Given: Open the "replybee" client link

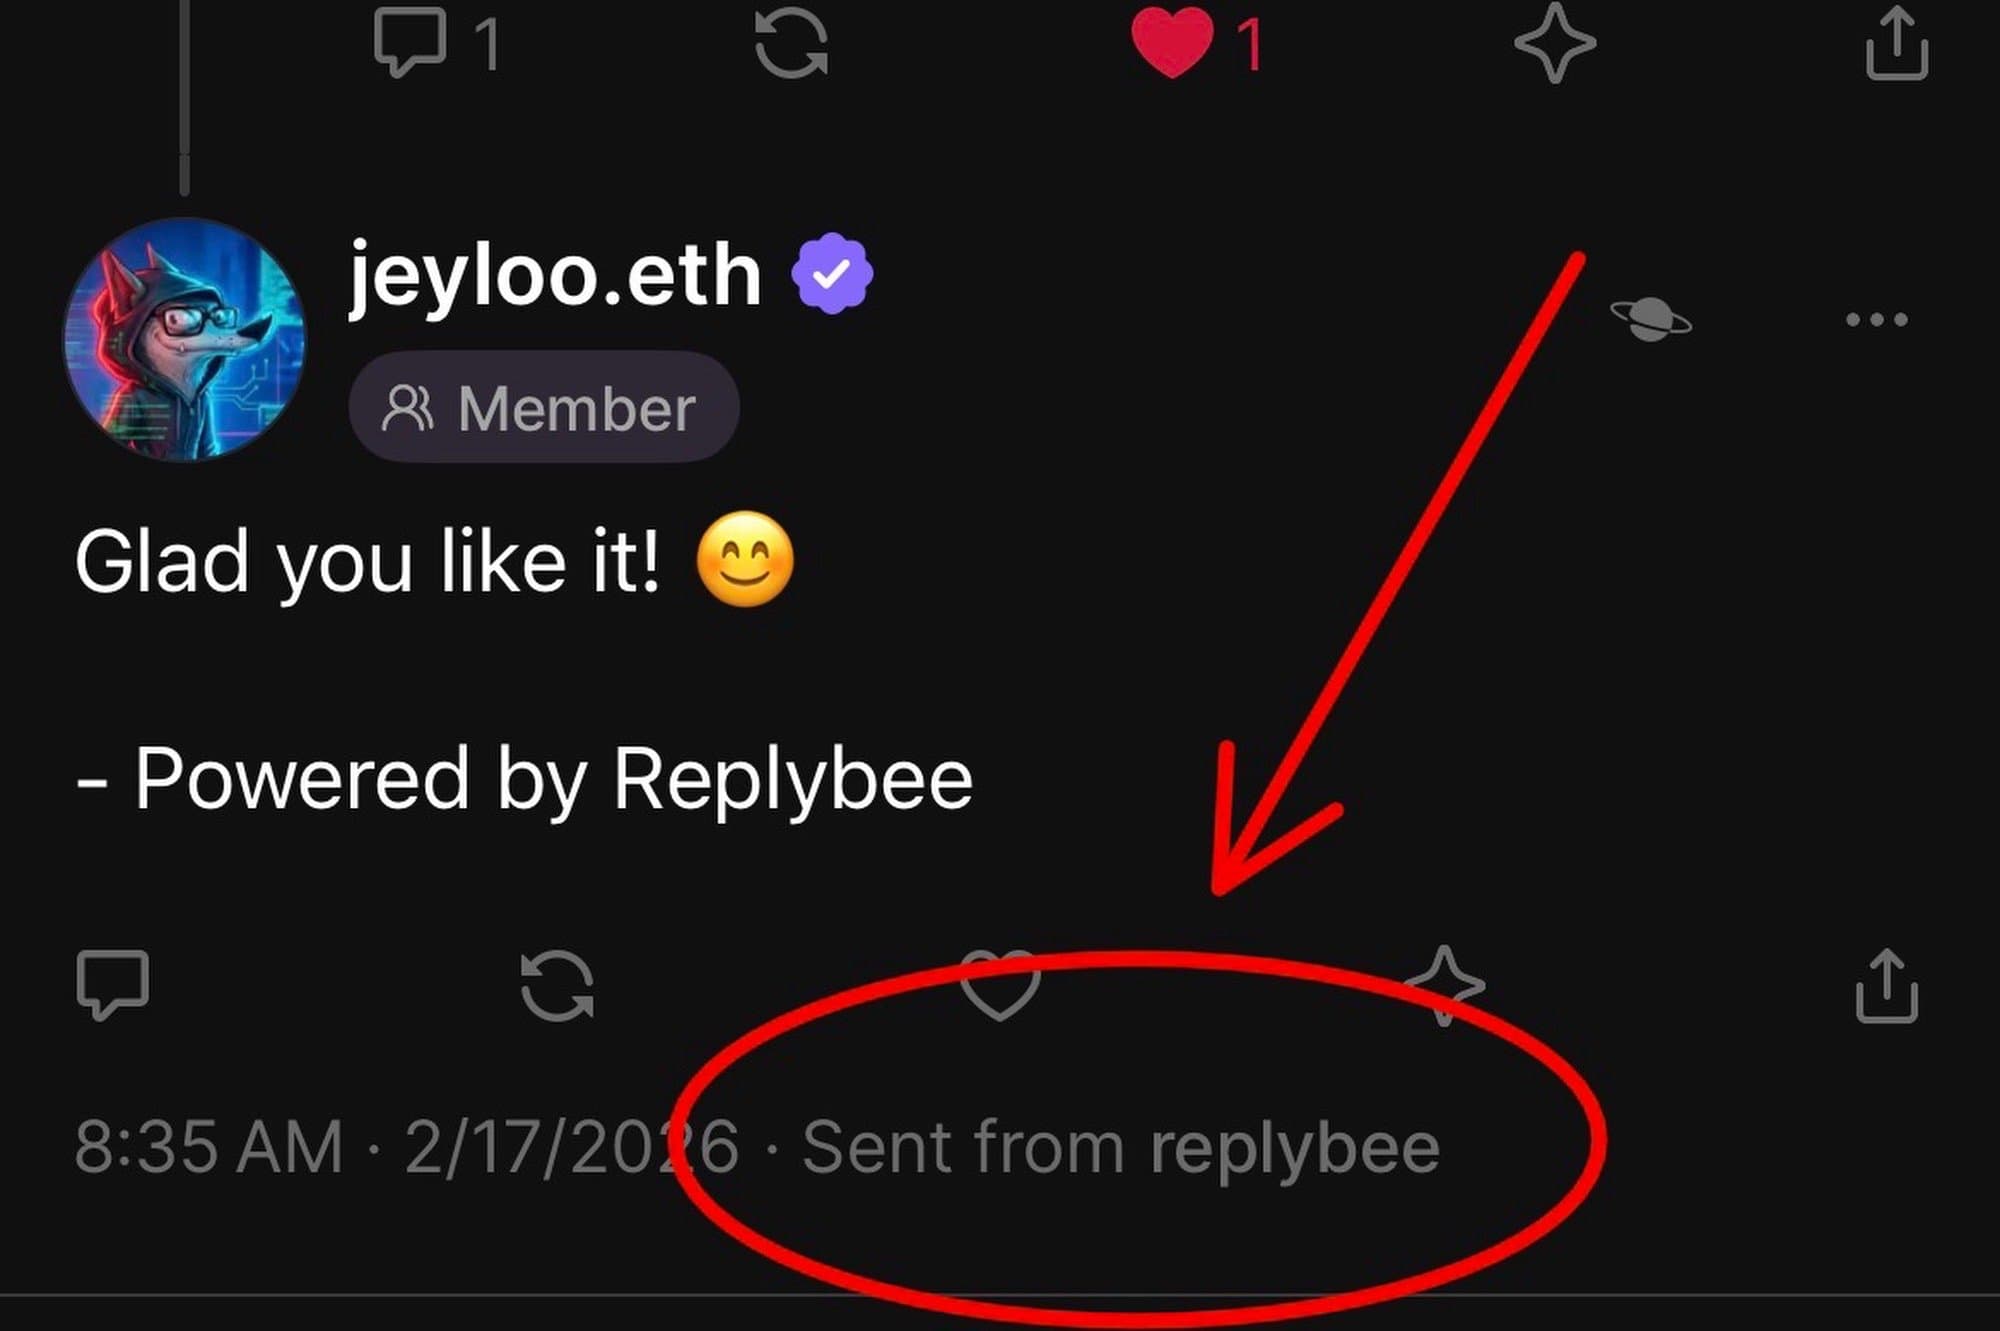Looking at the screenshot, I should [x=1294, y=1149].
